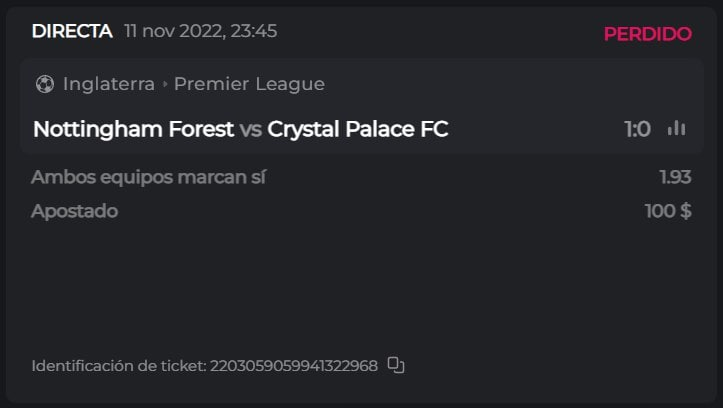Open the Premier League competition link

click(x=249, y=84)
